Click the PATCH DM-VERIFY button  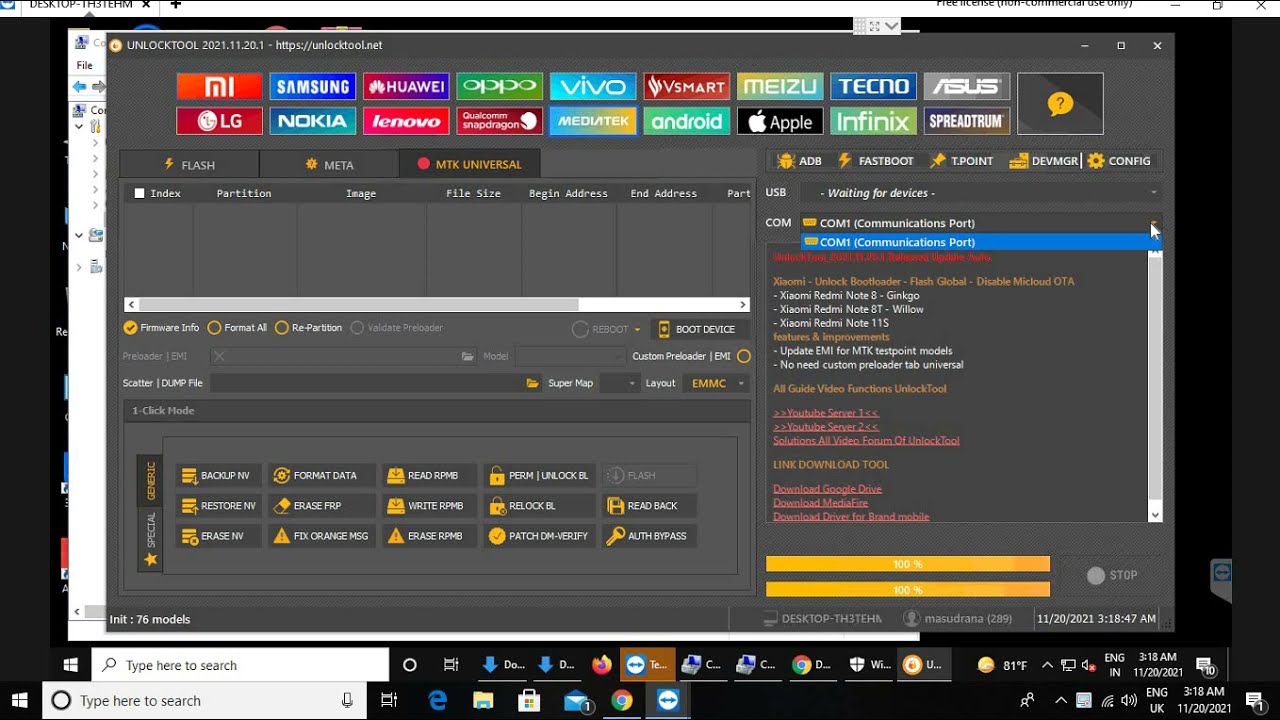pos(540,536)
